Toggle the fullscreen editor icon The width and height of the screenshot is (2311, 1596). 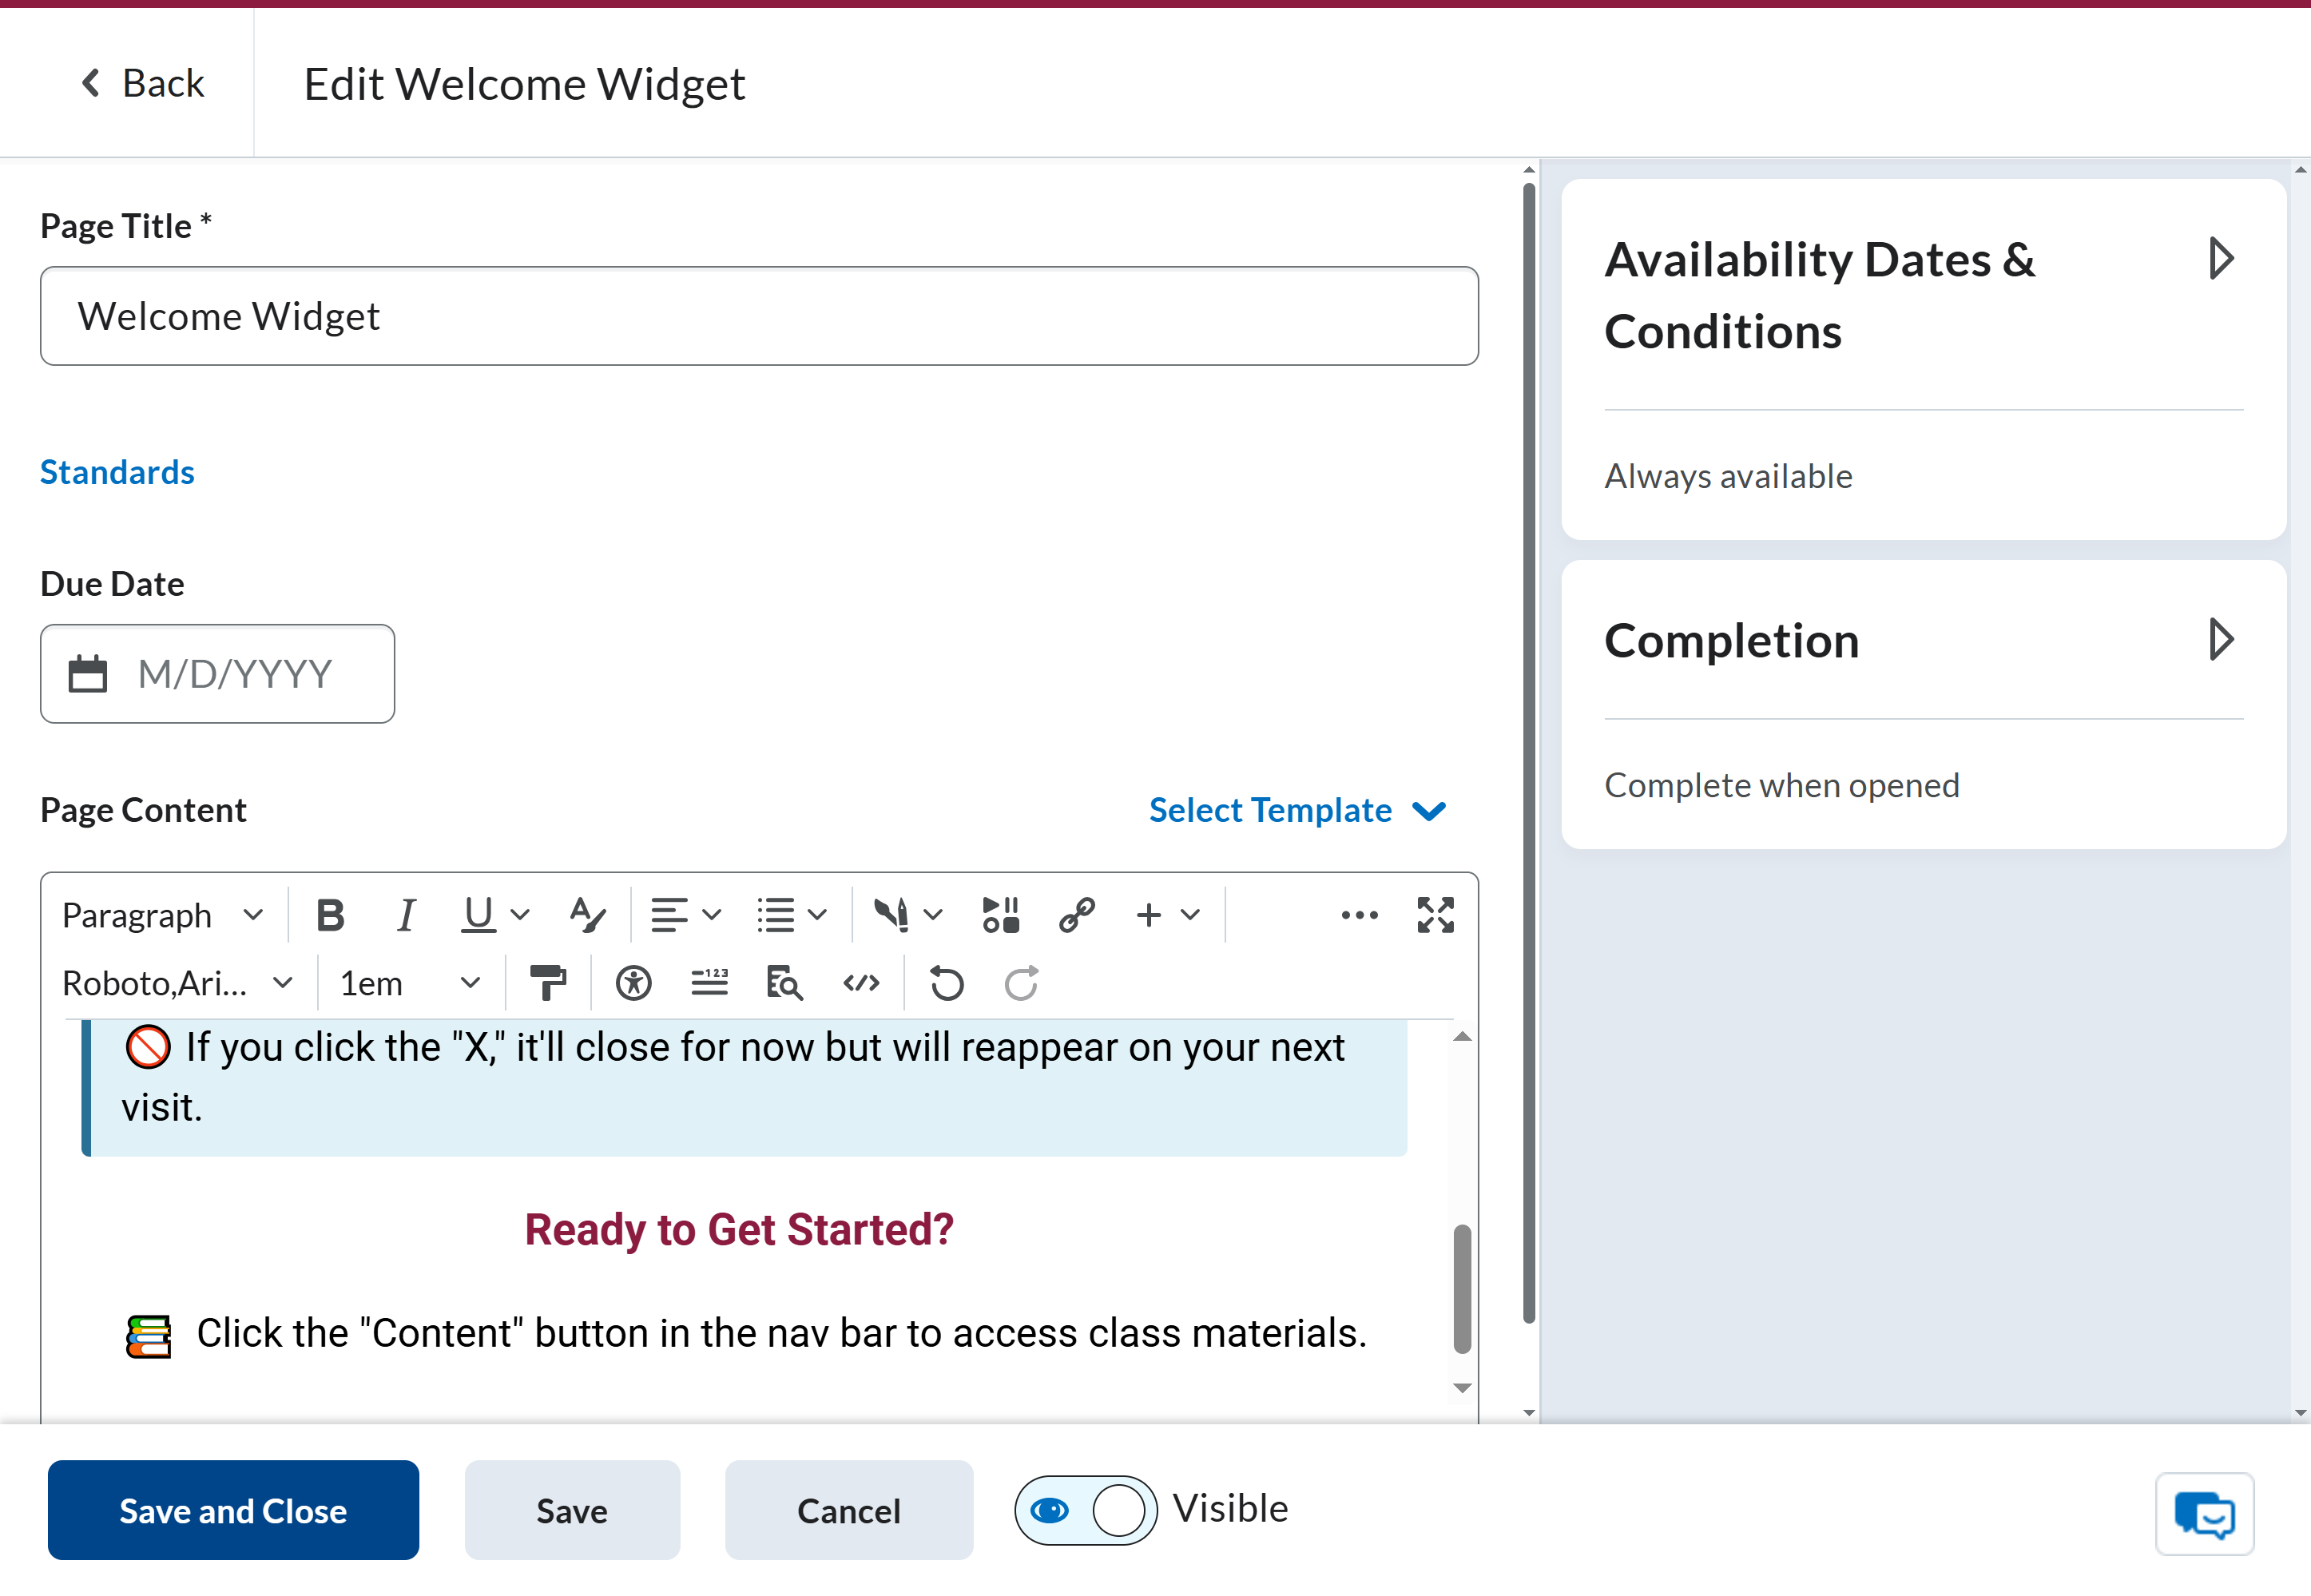(1435, 915)
